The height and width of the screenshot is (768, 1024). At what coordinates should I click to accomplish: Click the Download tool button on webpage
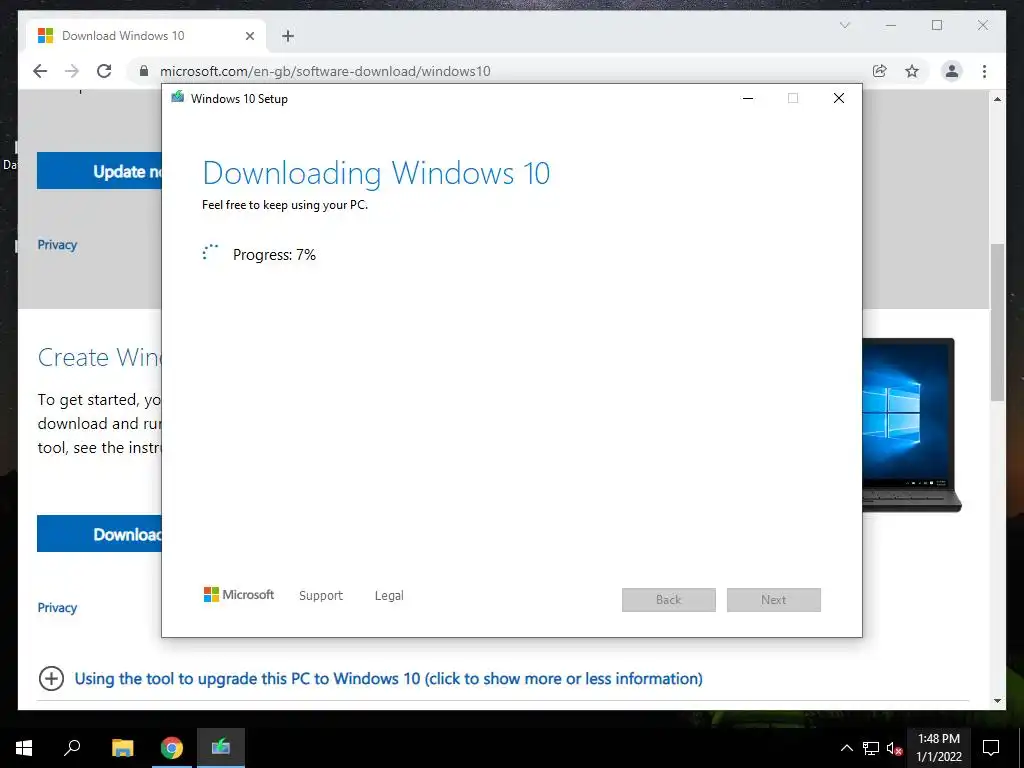click(99, 534)
